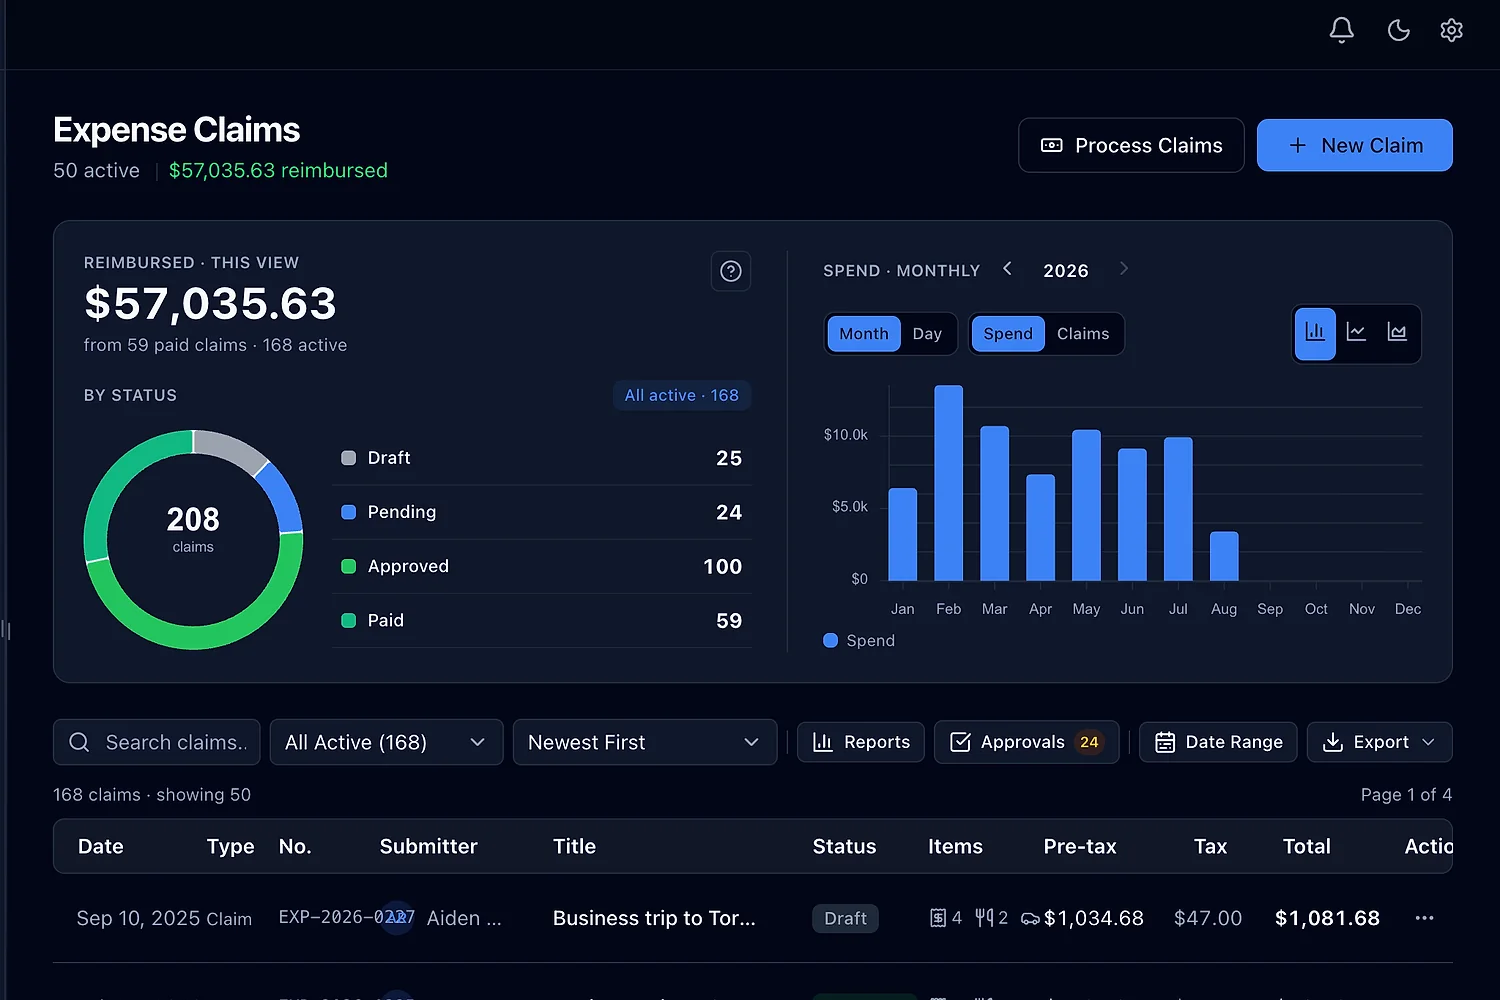Open Newest First sort dropdown
Image resolution: width=1500 pixels, height=1000 pixels.
point(645,742)
